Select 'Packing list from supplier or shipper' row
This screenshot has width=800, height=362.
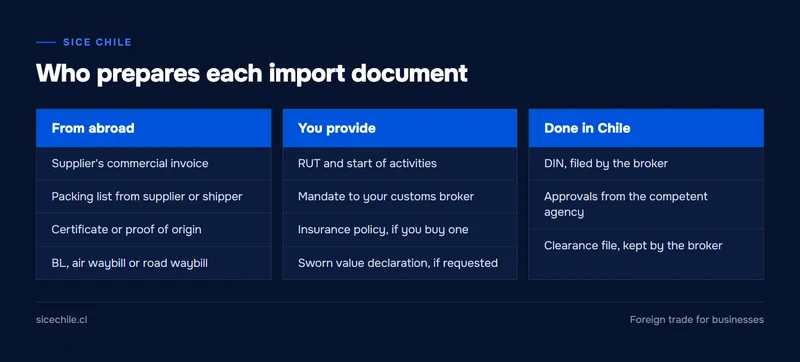[x=154, y=196]
